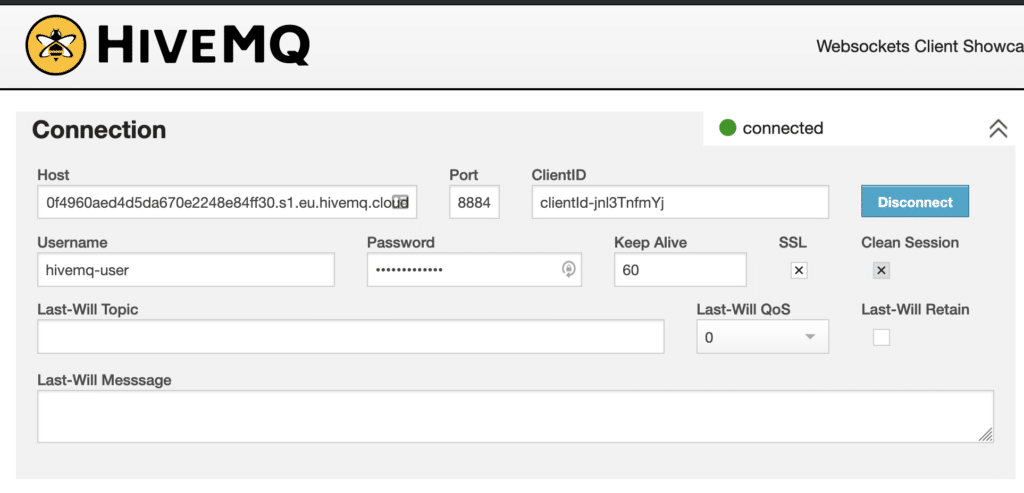Click the autofill icon inside Host field
Image resolution: width=1024 pixels, height=493 pixels.
point(400,202)
